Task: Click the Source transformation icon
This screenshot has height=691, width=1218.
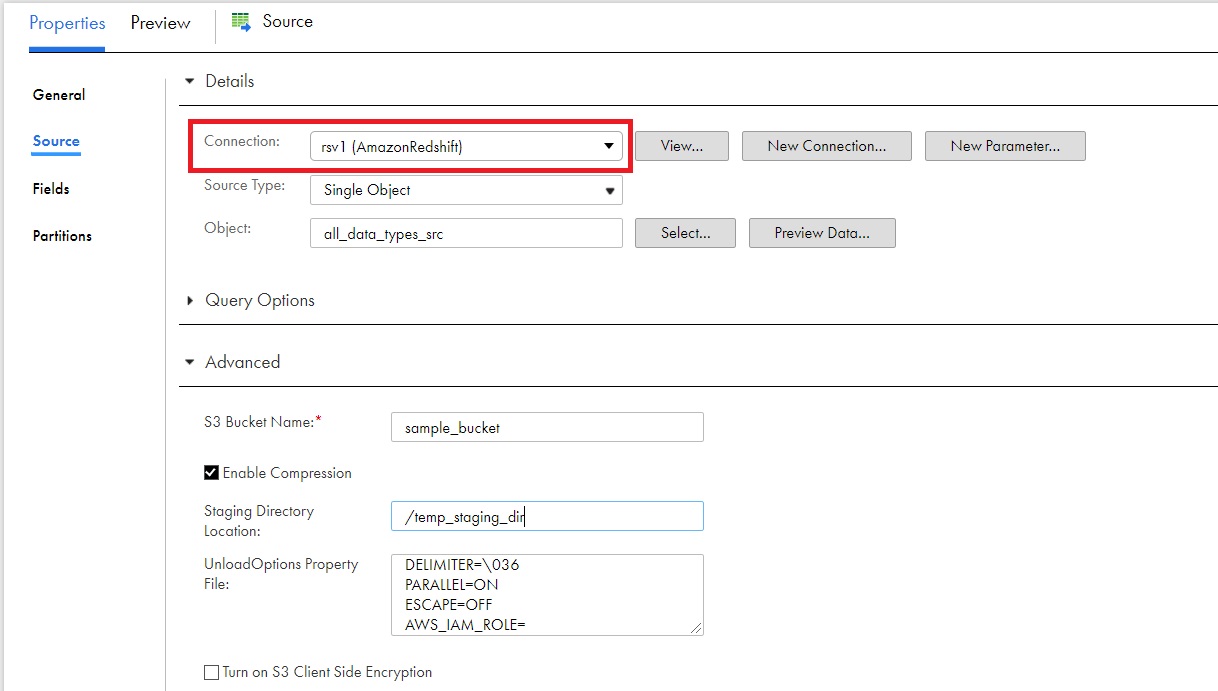Action: click(x=241, y=22)
